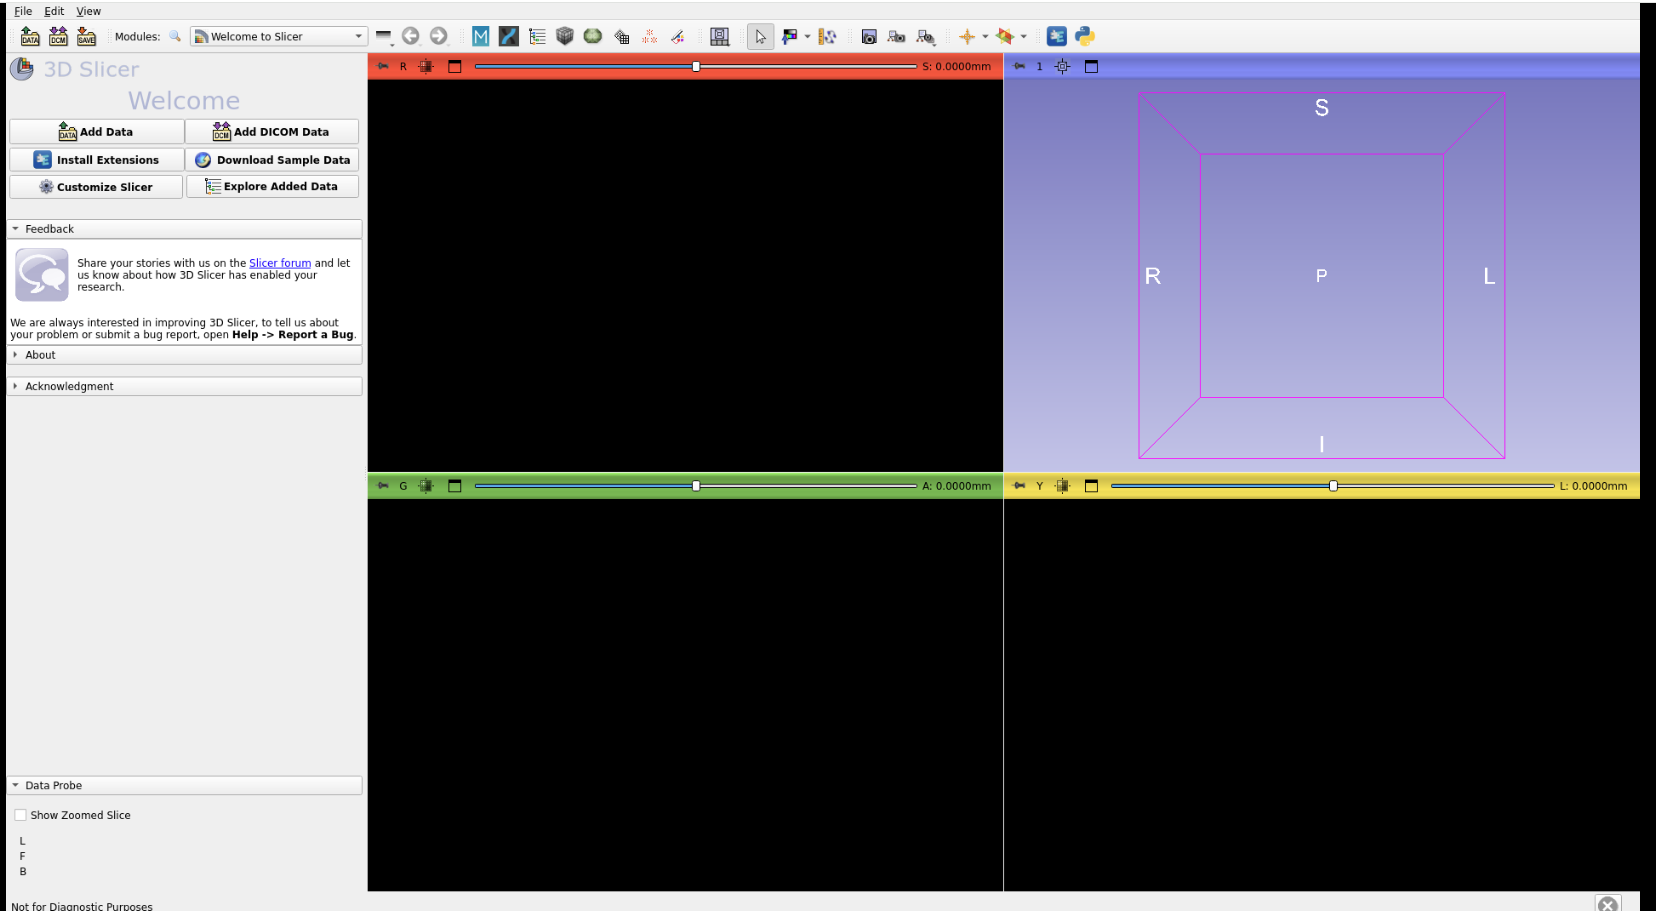Open the Extensions Manager toolbar icon
Screen dimensions: 1656x911
(1057, 37)
